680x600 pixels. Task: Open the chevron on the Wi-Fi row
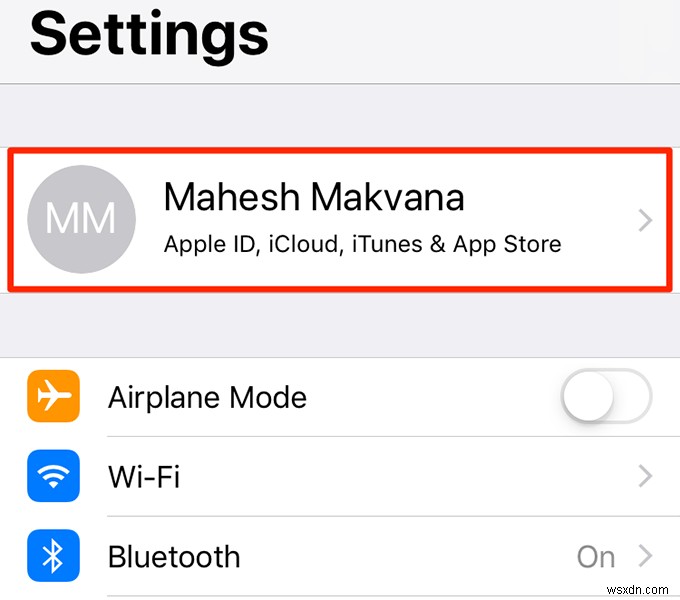645,476
